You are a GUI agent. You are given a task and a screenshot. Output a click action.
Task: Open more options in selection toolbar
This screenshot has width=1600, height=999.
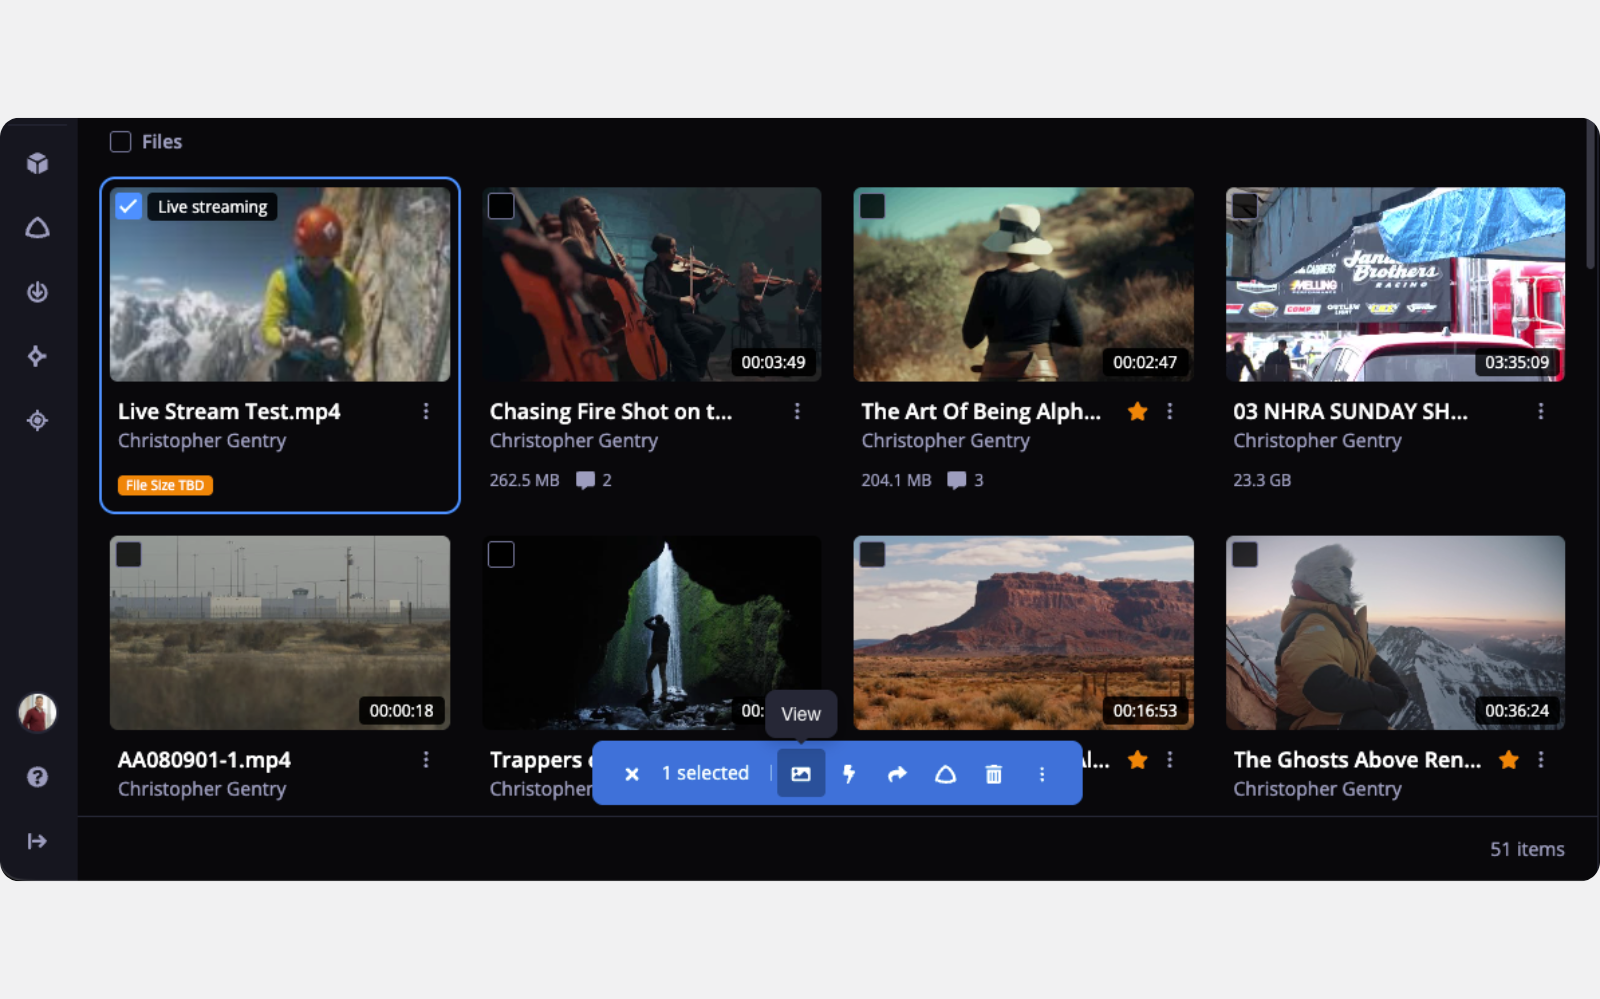(1042, 773)
